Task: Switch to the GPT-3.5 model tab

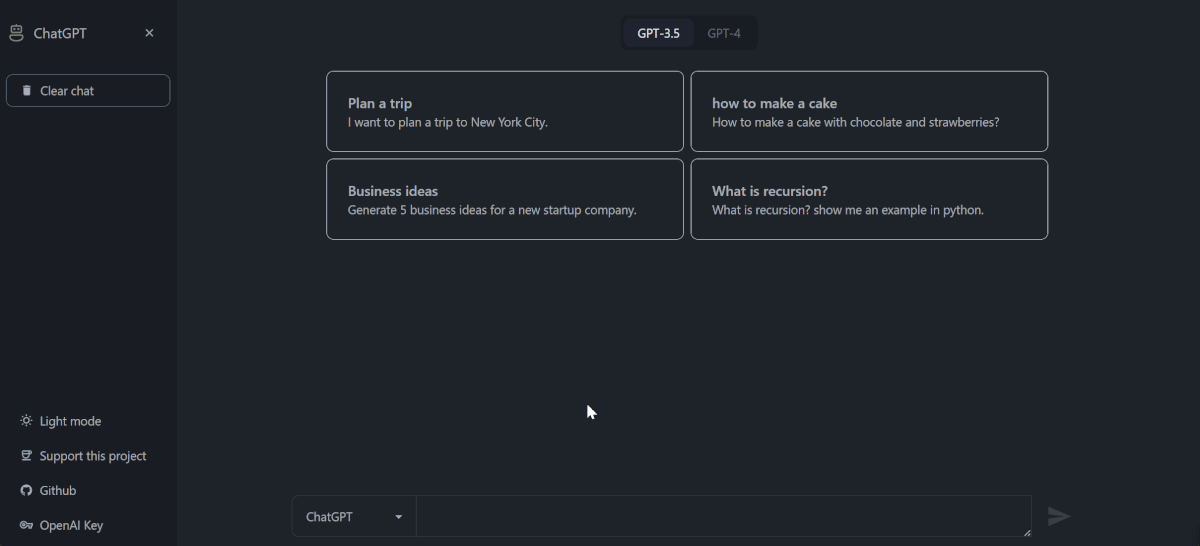Action: (x=658, y=33)
